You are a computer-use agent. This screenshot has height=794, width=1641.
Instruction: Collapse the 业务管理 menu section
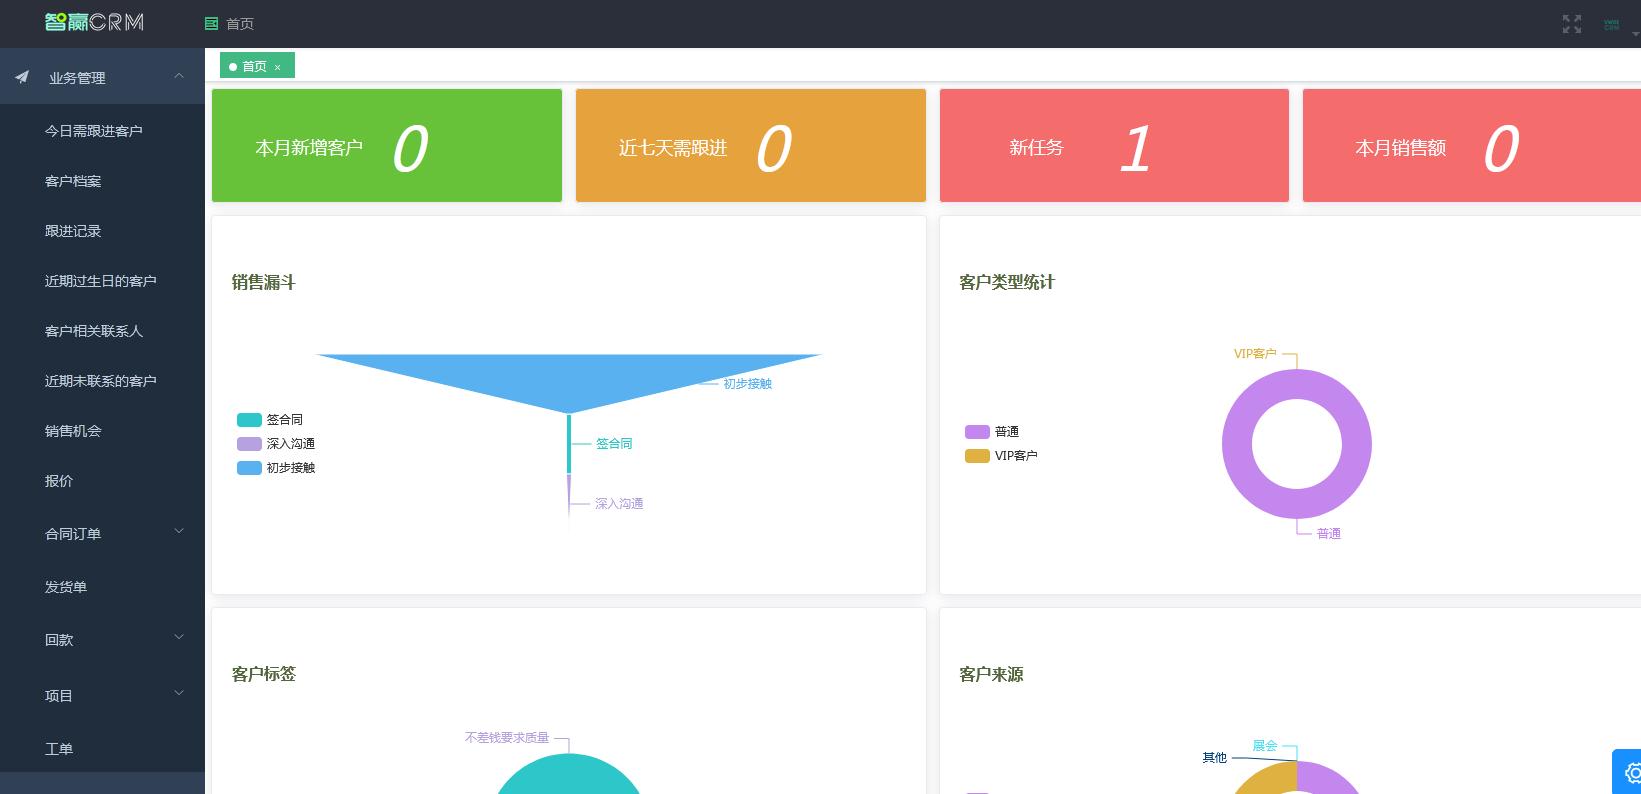pos(179,76)
